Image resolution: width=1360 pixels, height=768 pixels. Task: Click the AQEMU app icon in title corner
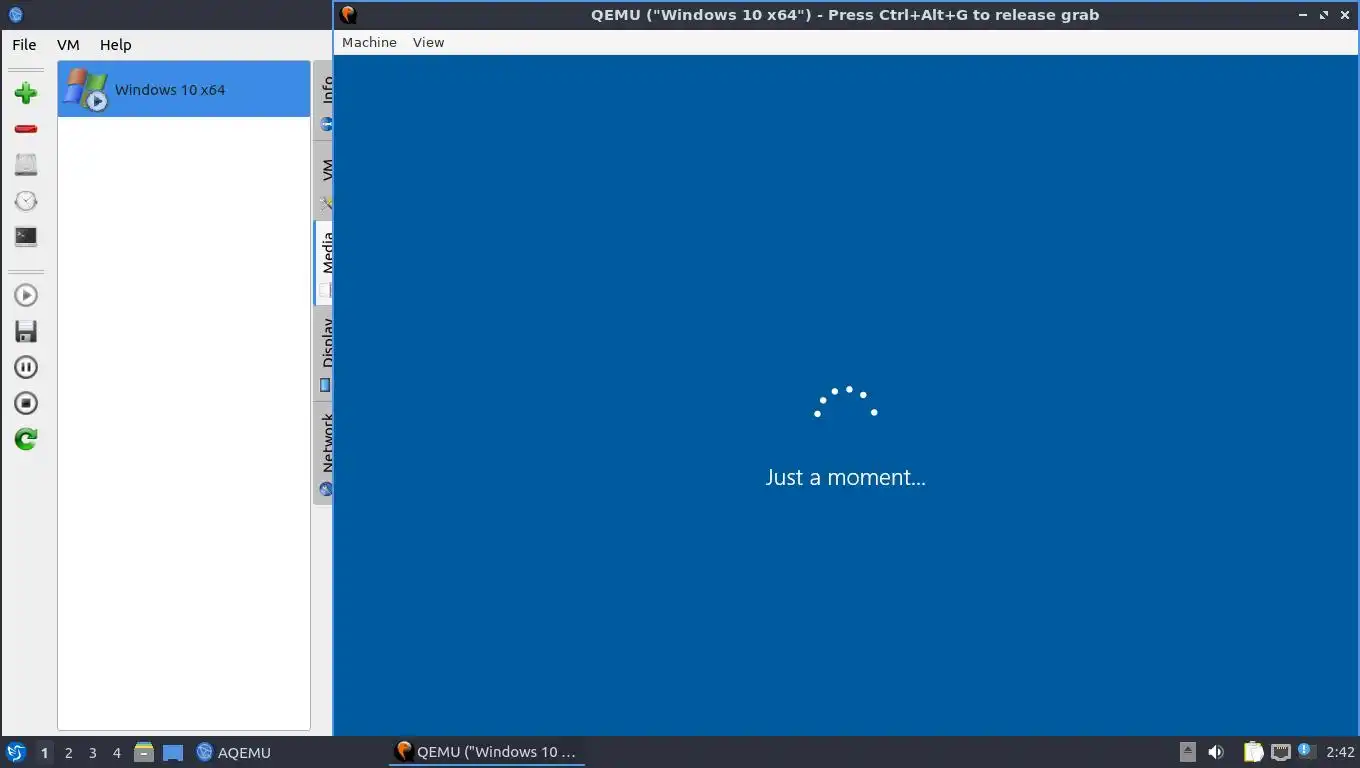pyautogui.click(x=15, y=14)
